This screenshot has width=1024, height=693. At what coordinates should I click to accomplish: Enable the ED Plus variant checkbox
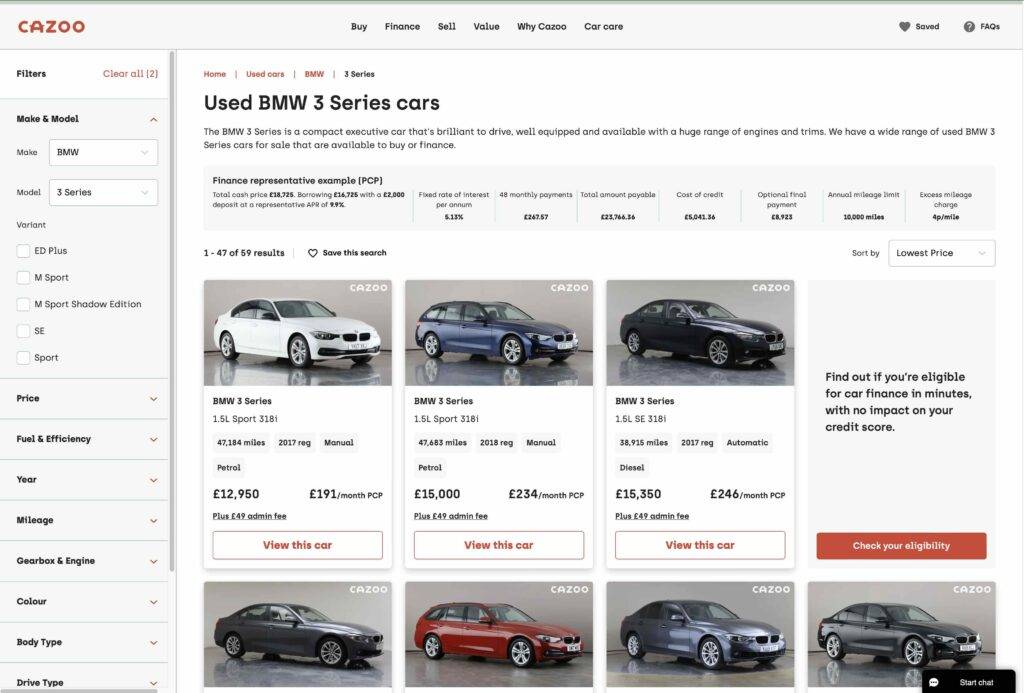point(22,250)
